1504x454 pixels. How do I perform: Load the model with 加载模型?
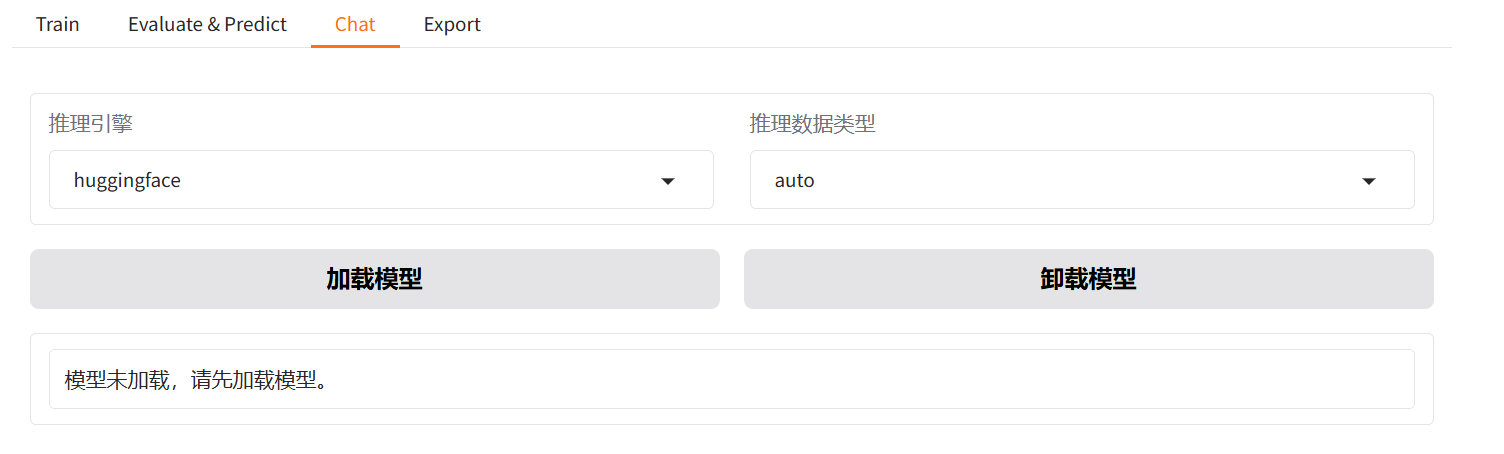coord(374,279)
